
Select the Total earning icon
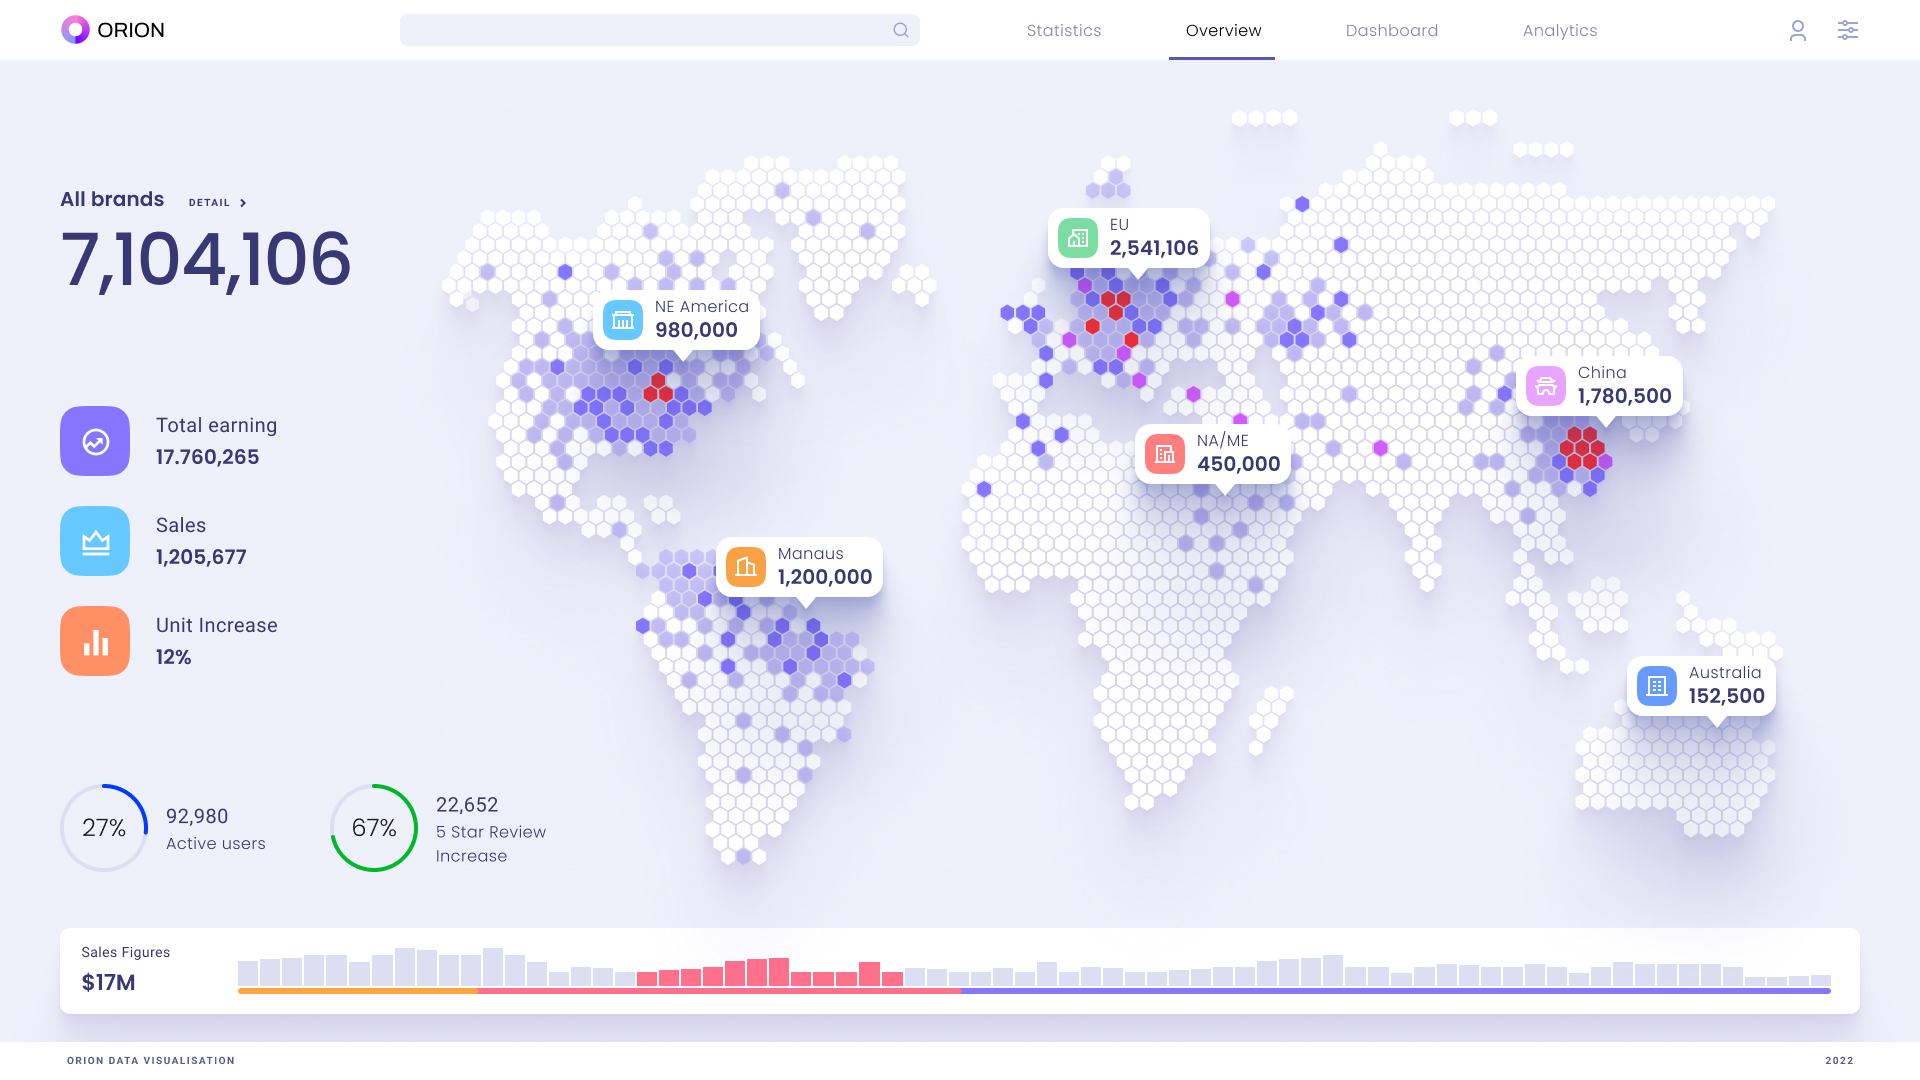[x=94, y=440]
